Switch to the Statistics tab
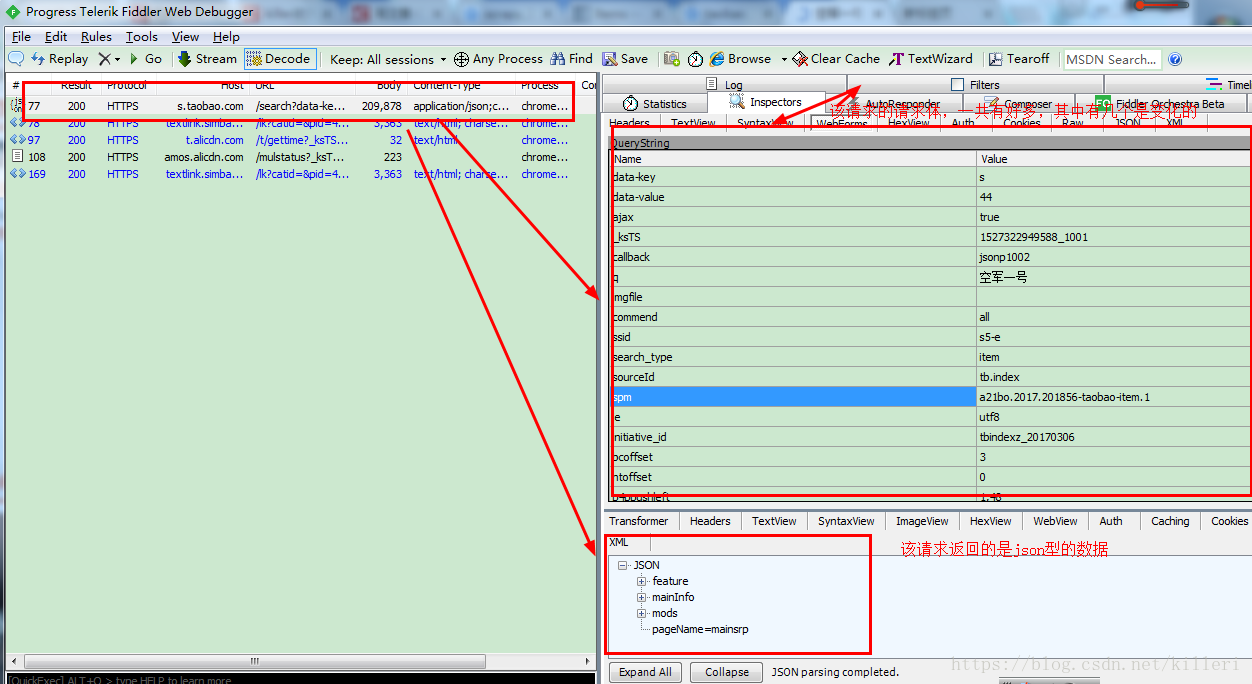This screenshot has width=1252, height=684. coord(655,104)
